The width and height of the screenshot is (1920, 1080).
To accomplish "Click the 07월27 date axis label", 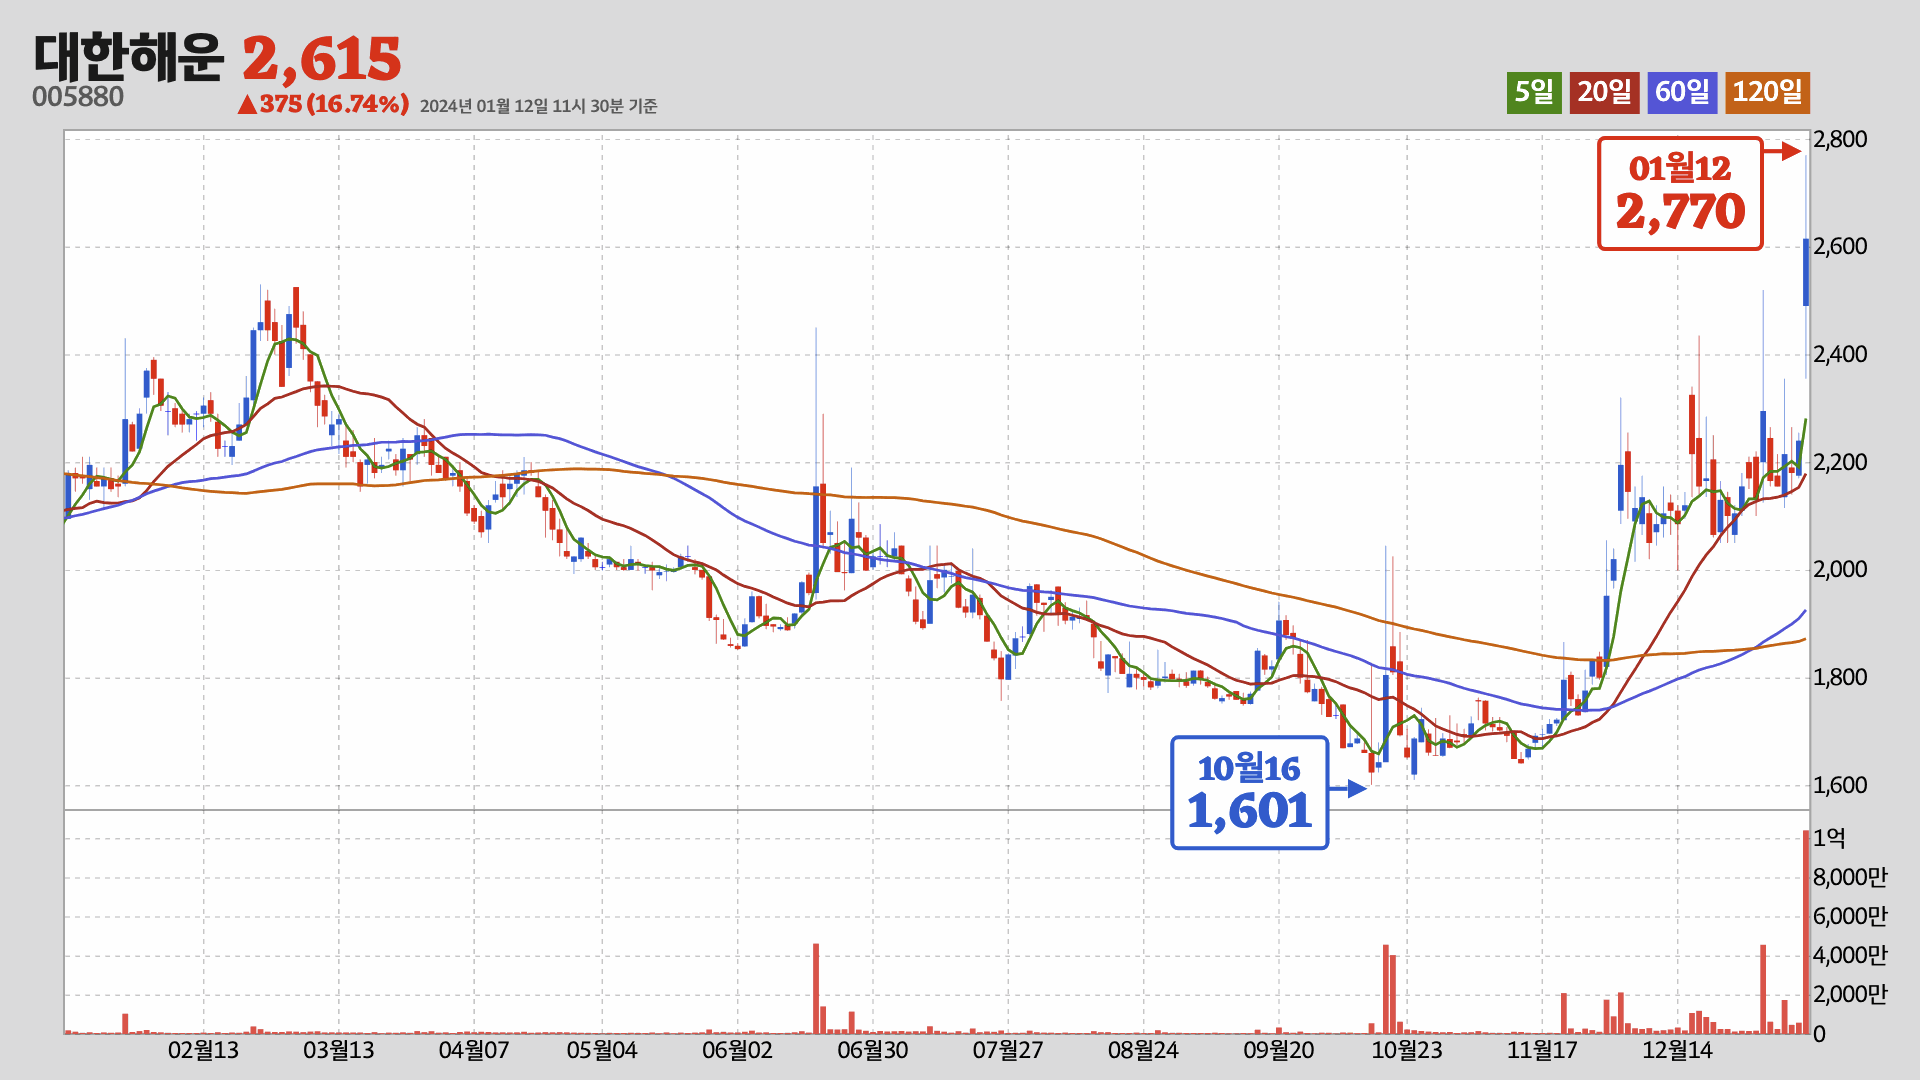I will 1008,1051.
